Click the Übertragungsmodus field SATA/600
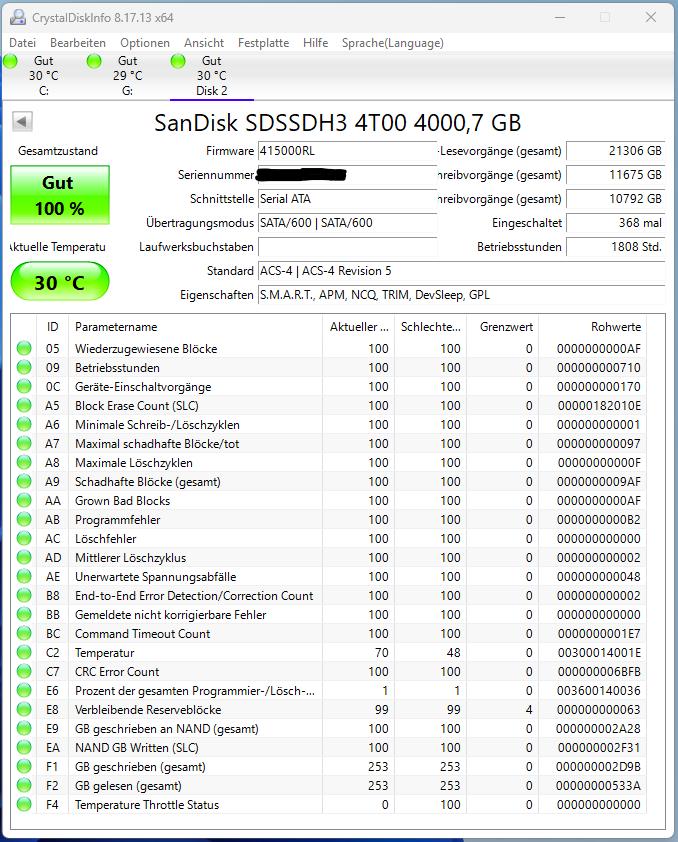This screenshot has height=842, width=678. click(x=347, y=223)
